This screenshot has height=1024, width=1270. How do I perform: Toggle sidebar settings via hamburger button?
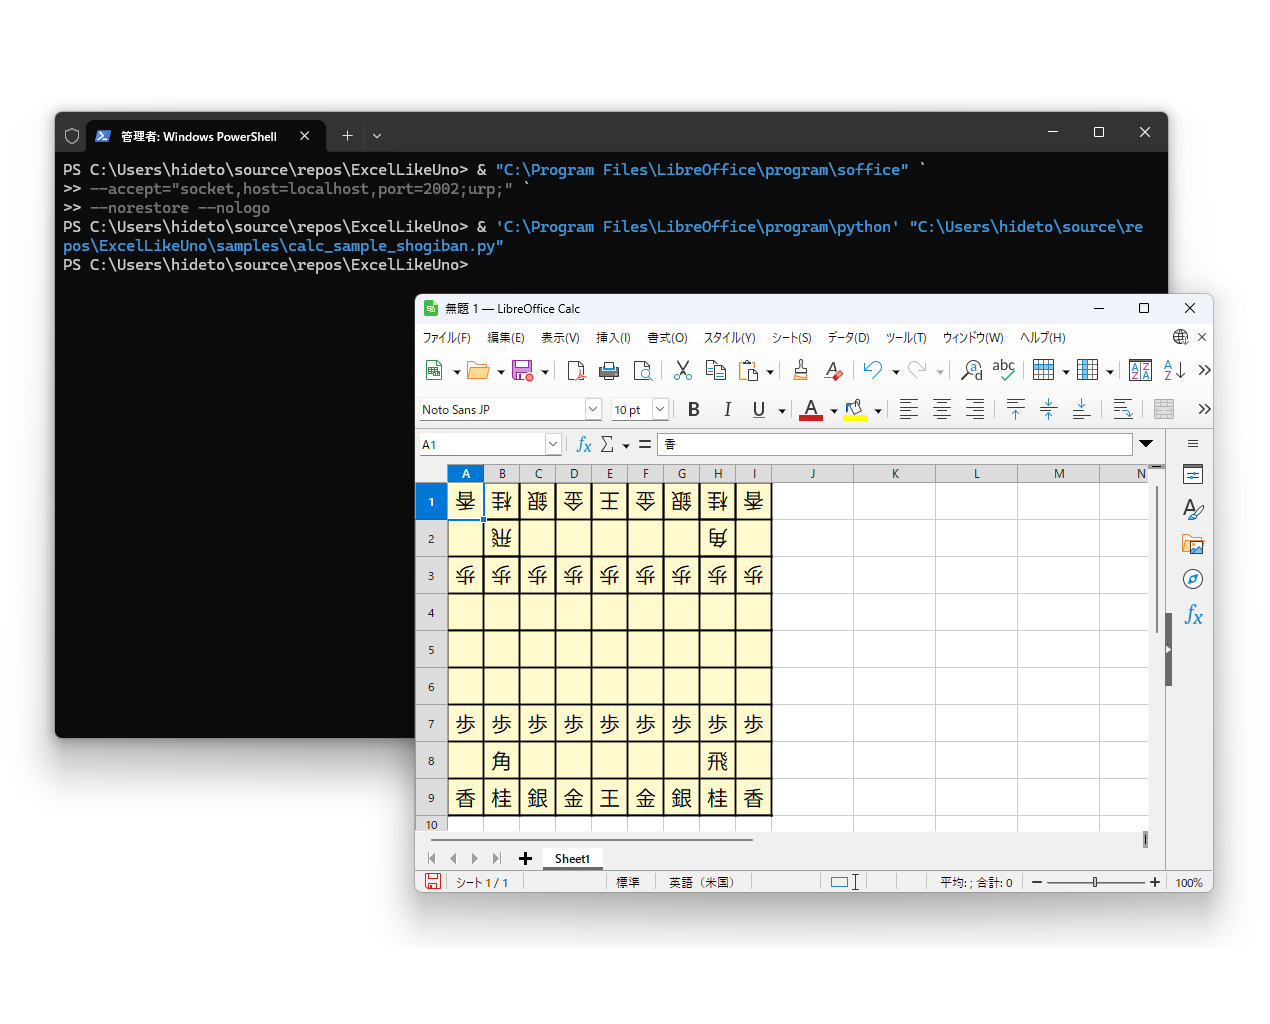pos(1192,444)
